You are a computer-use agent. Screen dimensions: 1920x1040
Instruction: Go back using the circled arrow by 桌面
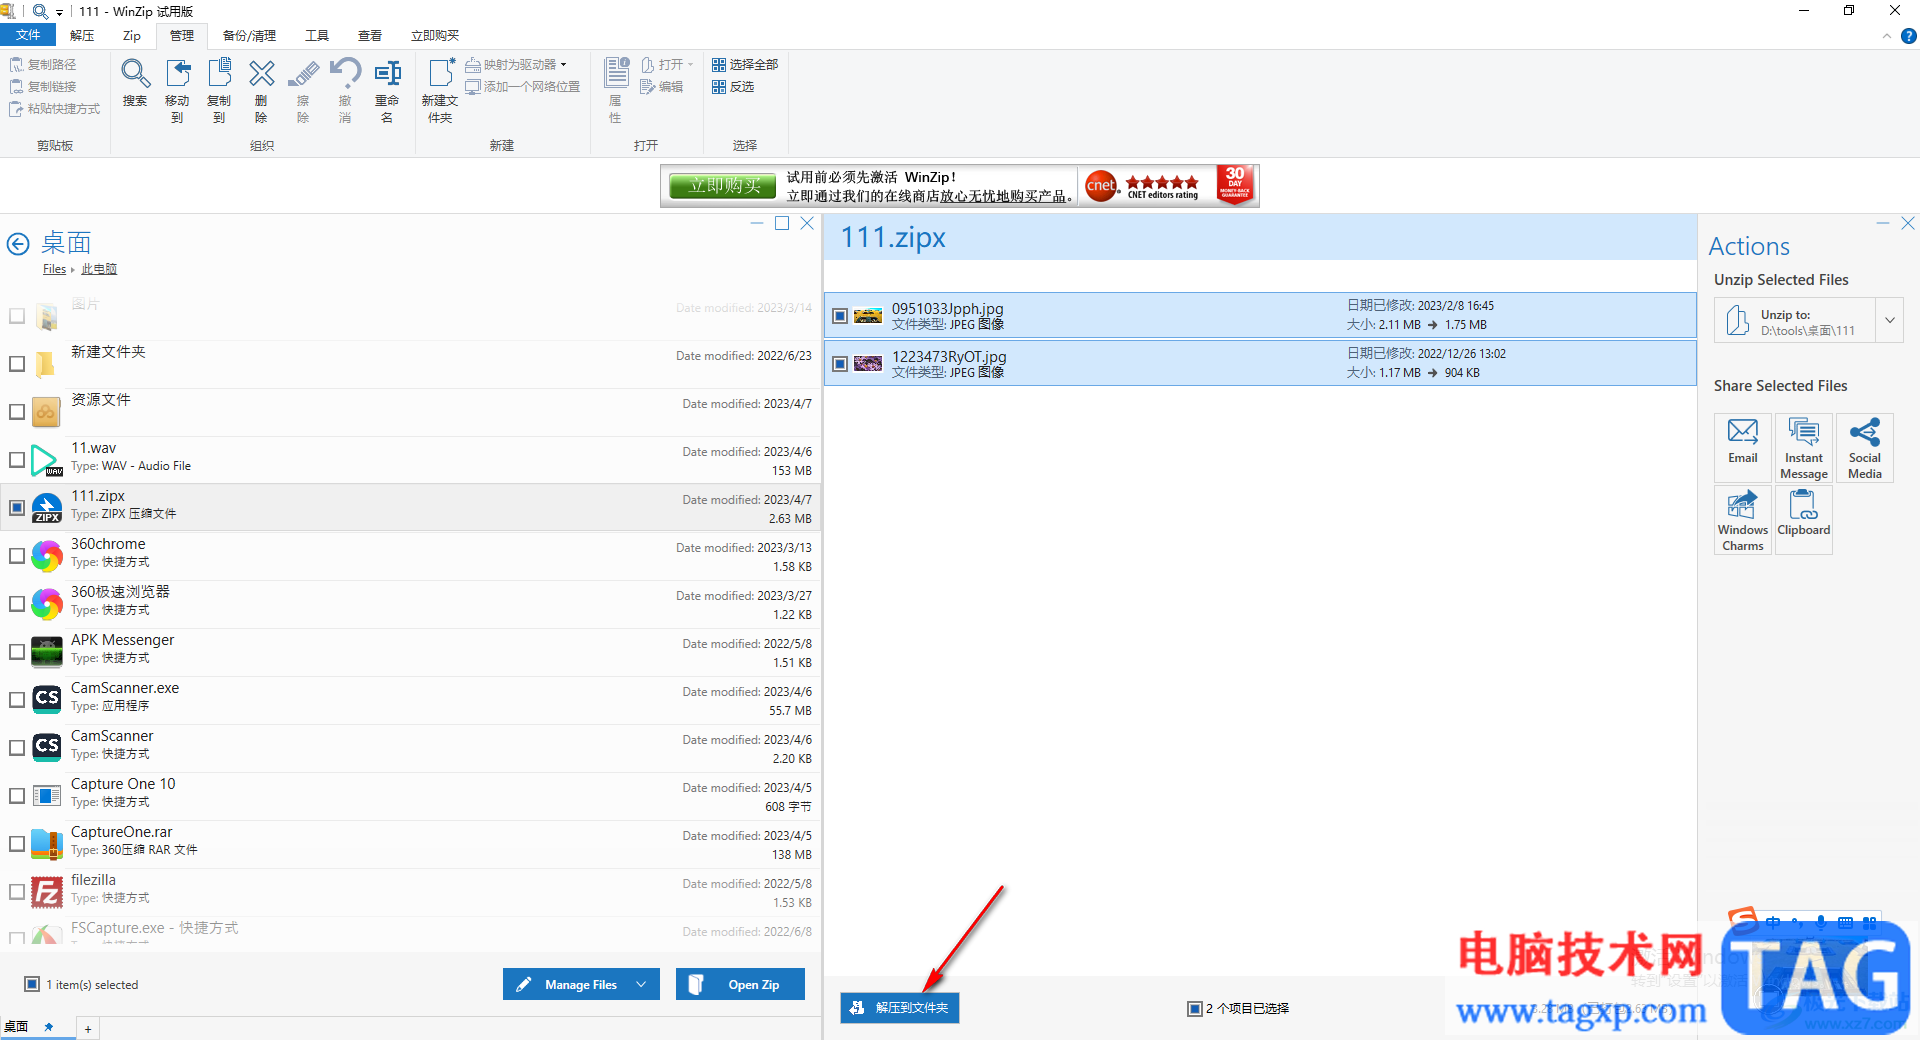(19, 244)
